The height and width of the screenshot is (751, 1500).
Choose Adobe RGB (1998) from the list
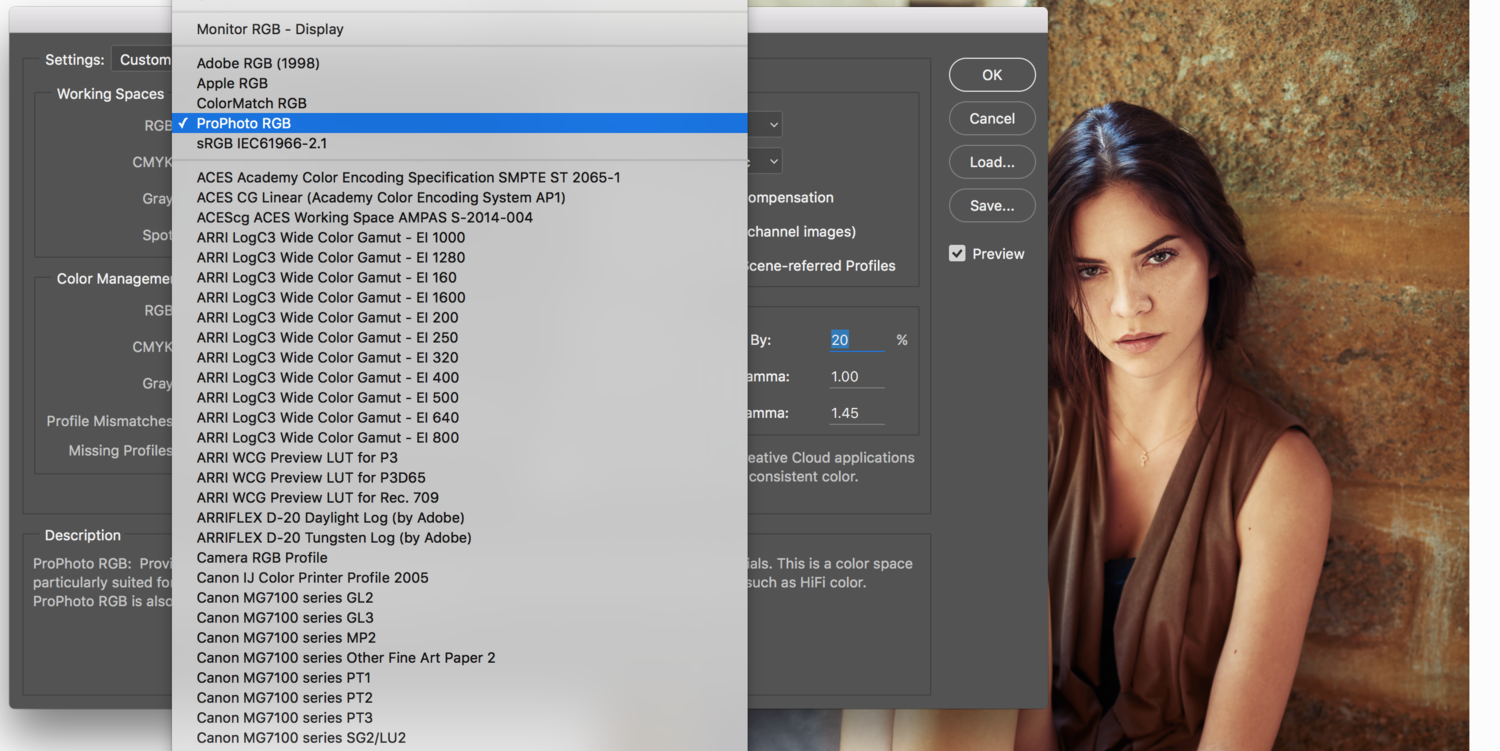[x=258, y=63]
